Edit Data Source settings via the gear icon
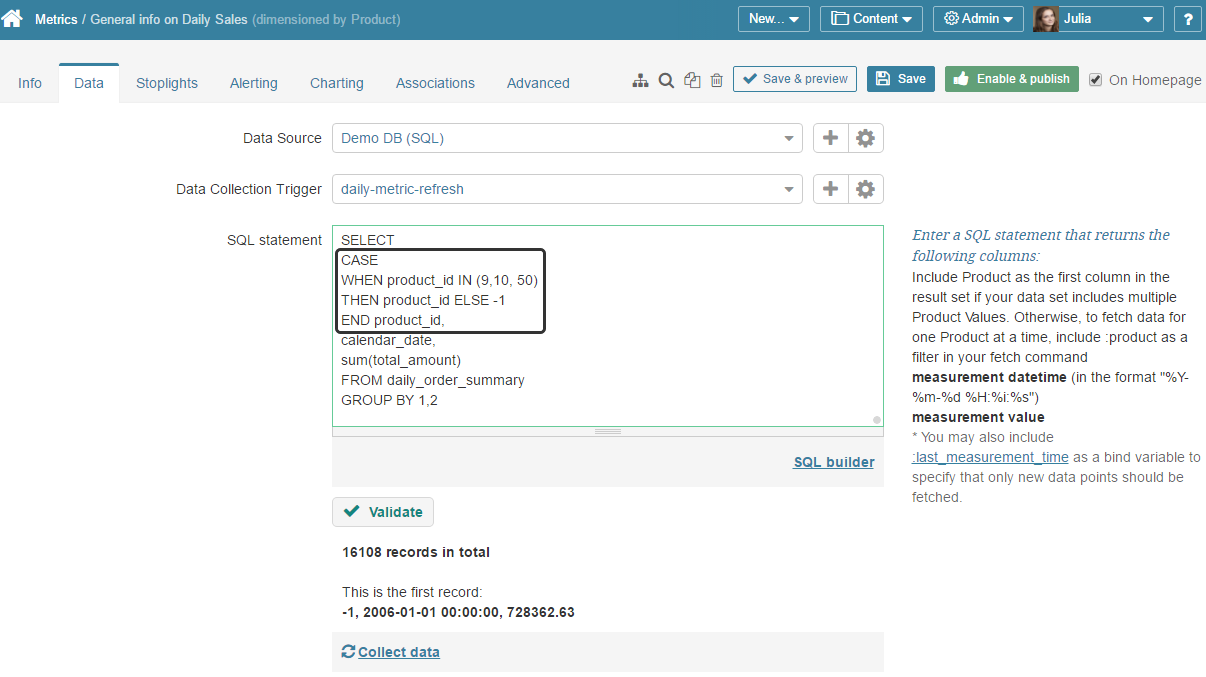This screenshot has width=1206, height=677. point(865,137)
